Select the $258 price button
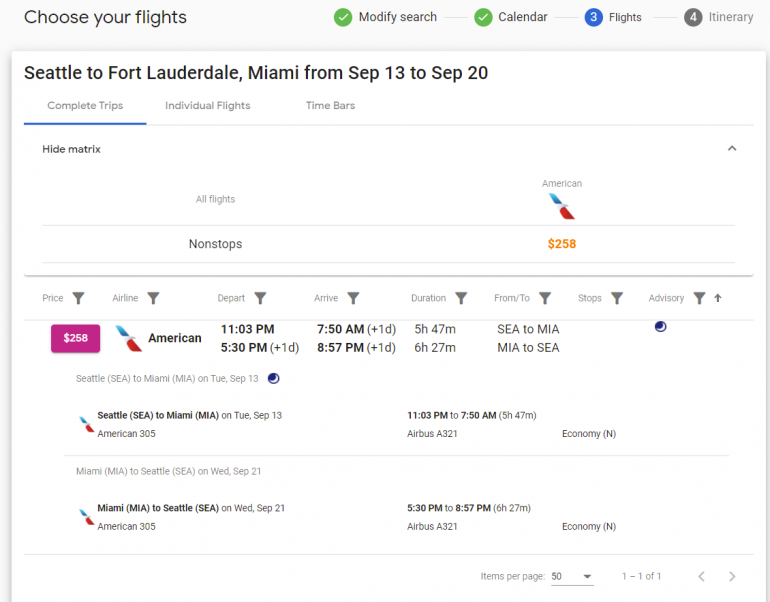The height and width of the screenshot is (602, 770). coord(76,338)
